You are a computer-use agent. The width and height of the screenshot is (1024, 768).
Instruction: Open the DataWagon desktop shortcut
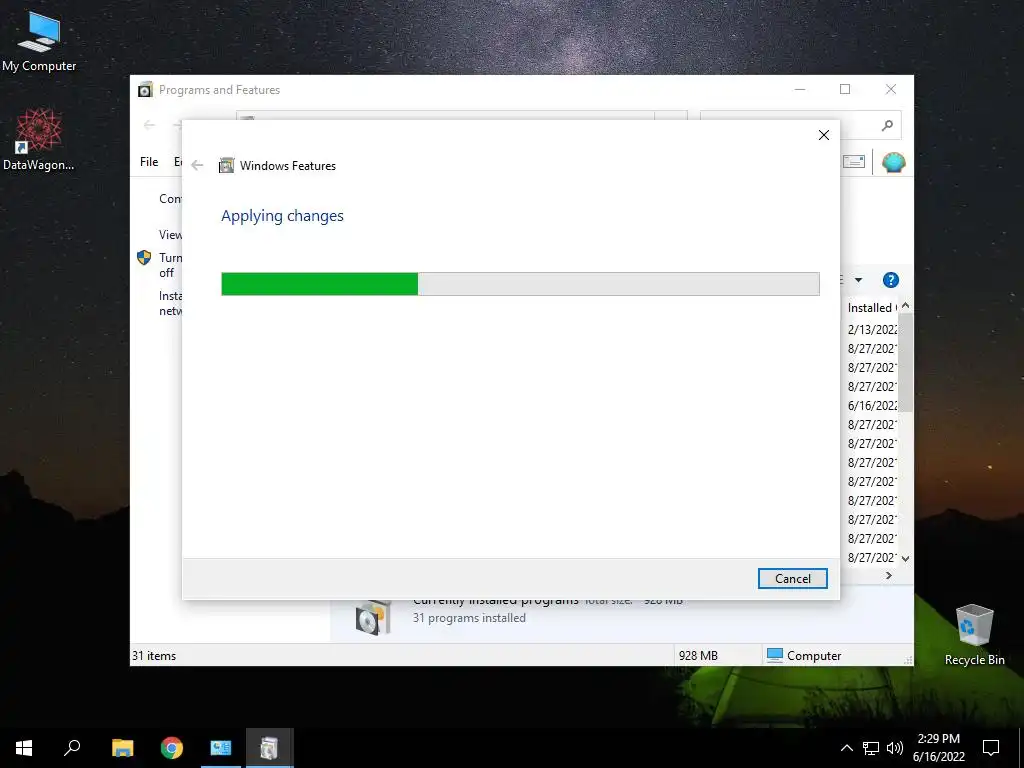(x=39, y=140)
